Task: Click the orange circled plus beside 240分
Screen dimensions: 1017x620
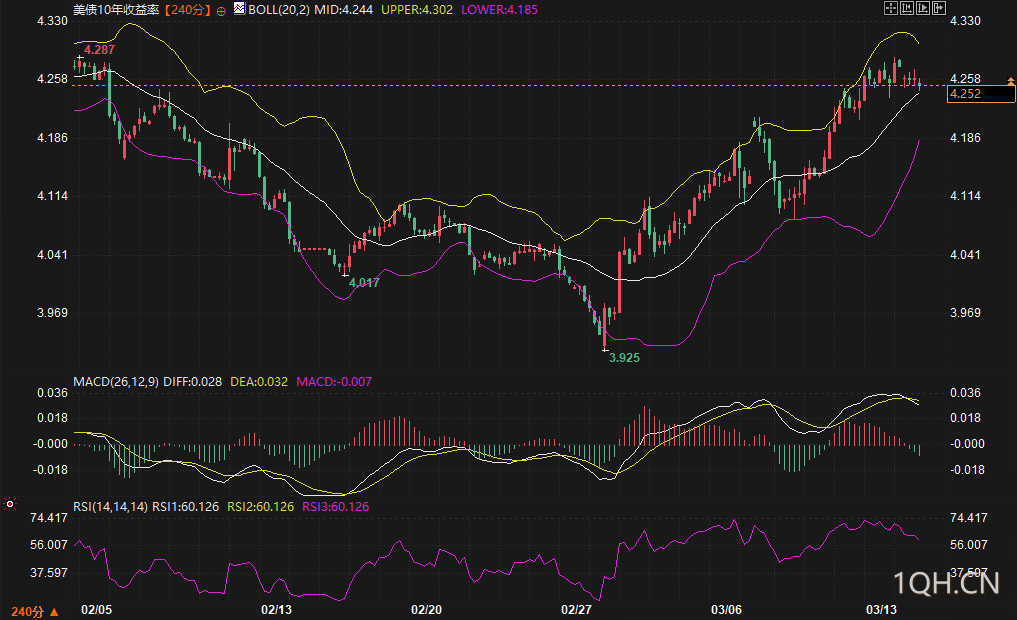Action: click(x=221, y=8)
